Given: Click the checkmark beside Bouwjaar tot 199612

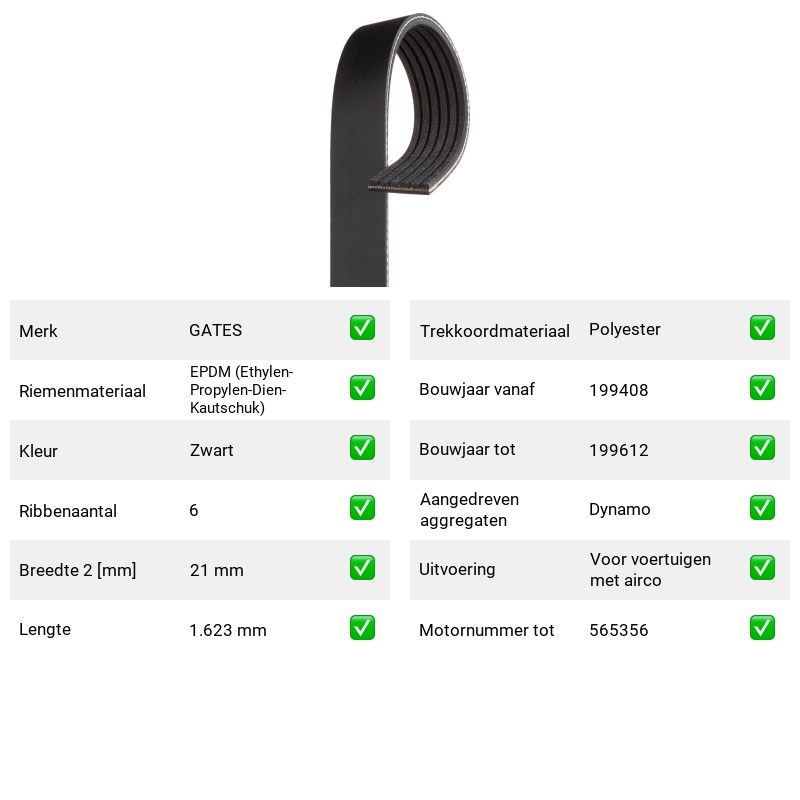Looking at the screenshot, I should [x=762, y=447].
